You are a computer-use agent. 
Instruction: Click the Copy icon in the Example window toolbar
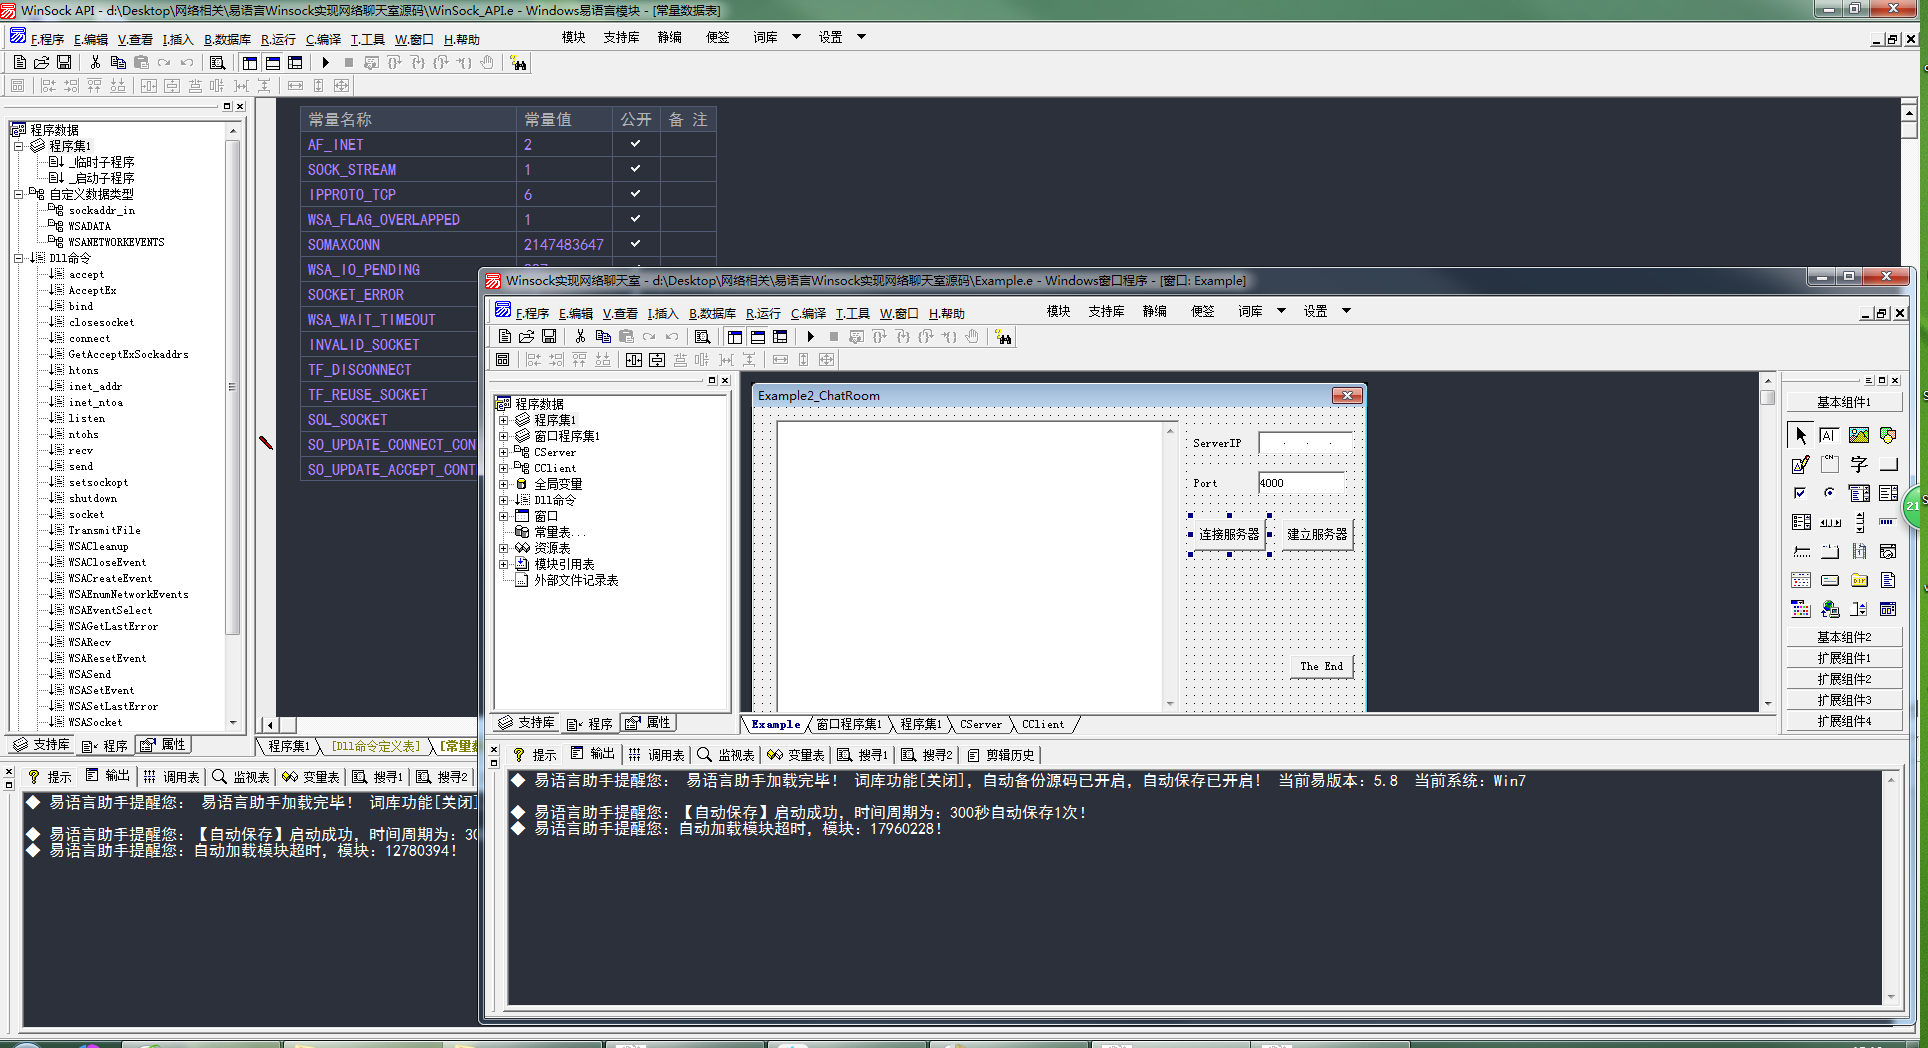click(x=603, y=337)
